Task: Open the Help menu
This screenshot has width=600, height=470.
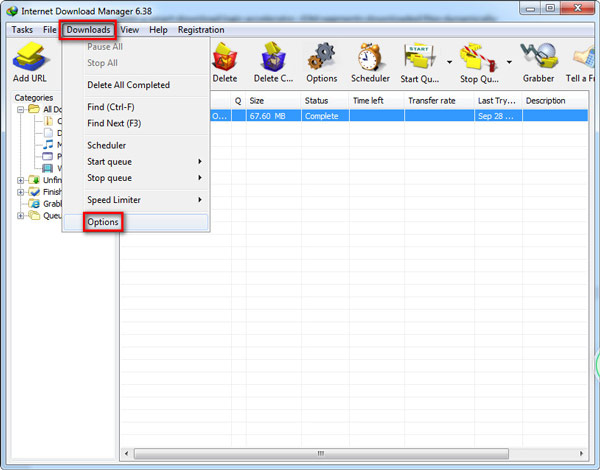Action: click(x=158, y=29)
